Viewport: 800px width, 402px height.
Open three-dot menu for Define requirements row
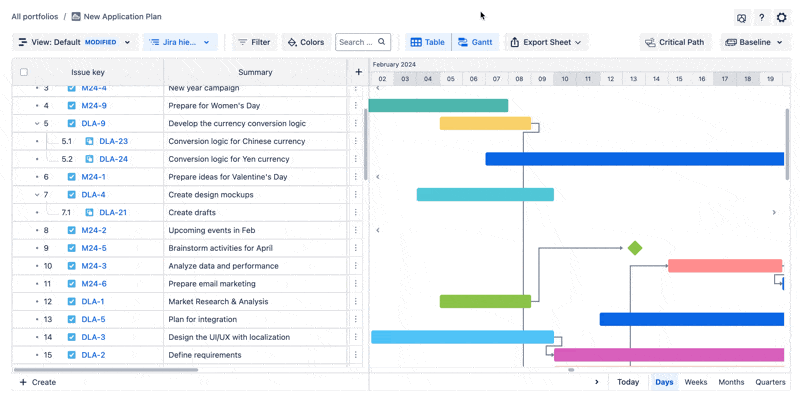[x=356, y=355]
